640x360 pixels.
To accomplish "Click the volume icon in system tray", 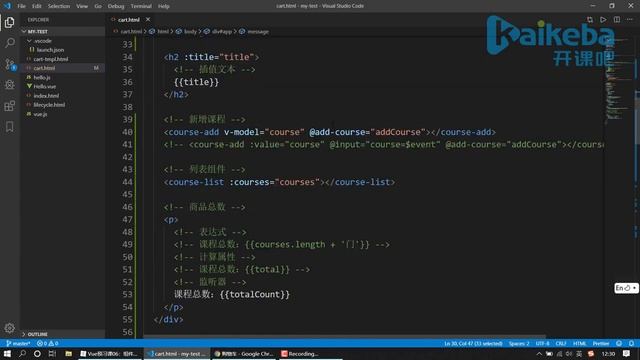I will pos(569,354).
